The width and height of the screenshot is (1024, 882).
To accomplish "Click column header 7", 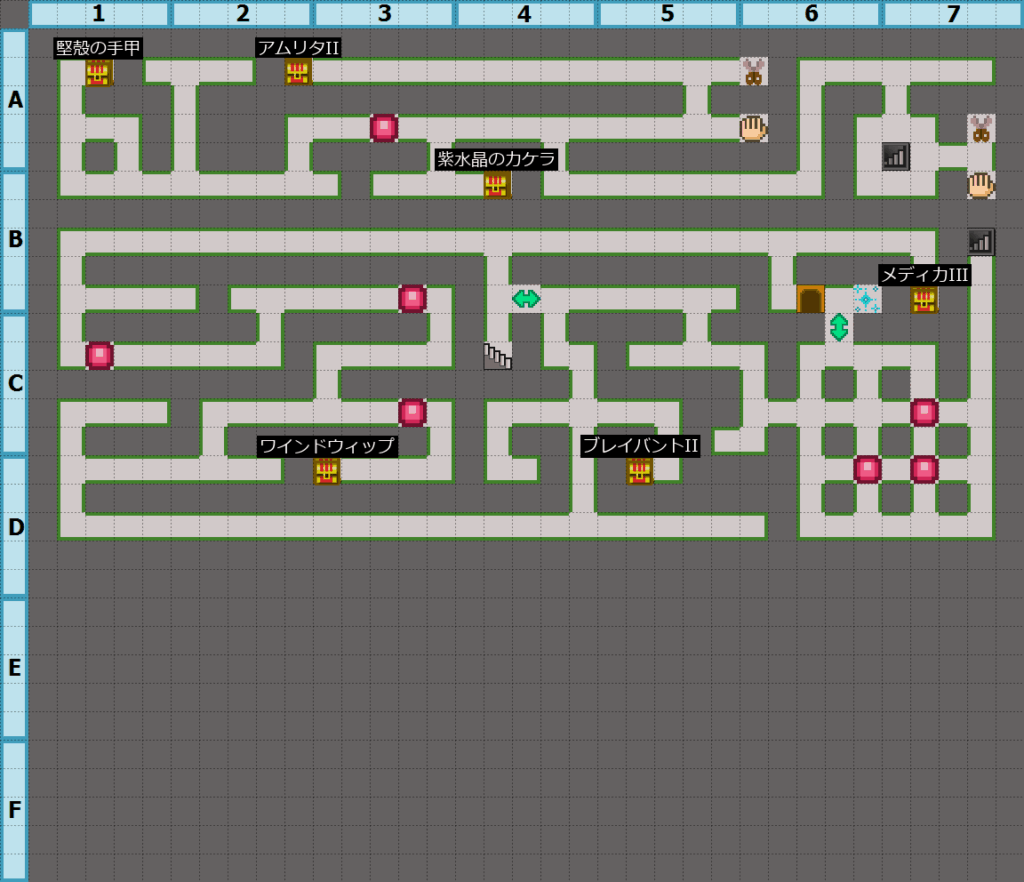I will (953, 14).
